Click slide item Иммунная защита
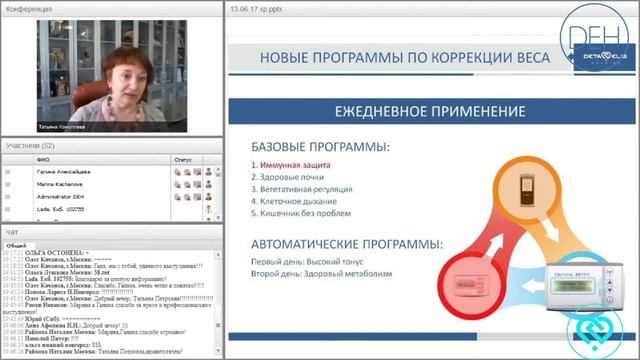This screenshot has height=360, width=640. [291, 165]
